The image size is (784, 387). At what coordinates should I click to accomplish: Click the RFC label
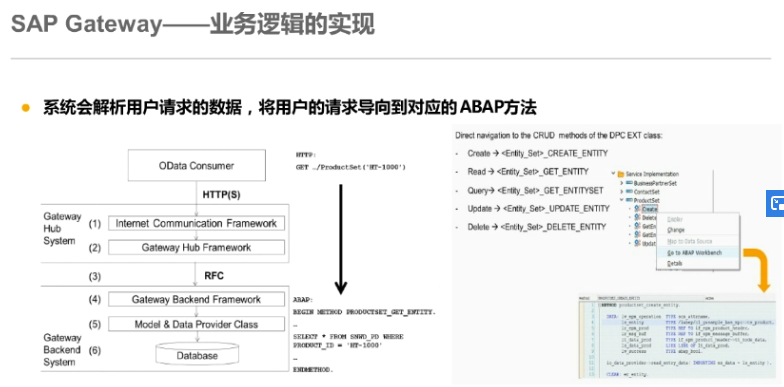pyautogui.click(x=214, y=276)
